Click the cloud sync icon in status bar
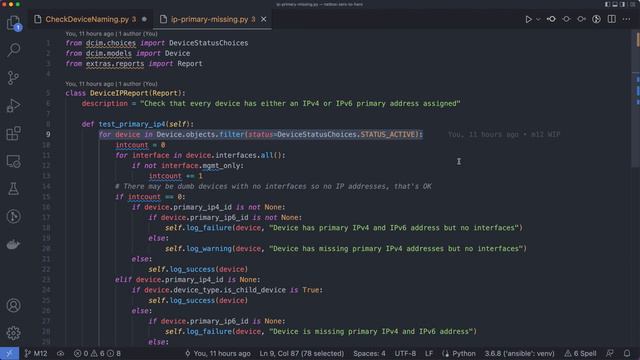Image resolution: width=640 pixels, height=360 pixels. tap(60, 353)
